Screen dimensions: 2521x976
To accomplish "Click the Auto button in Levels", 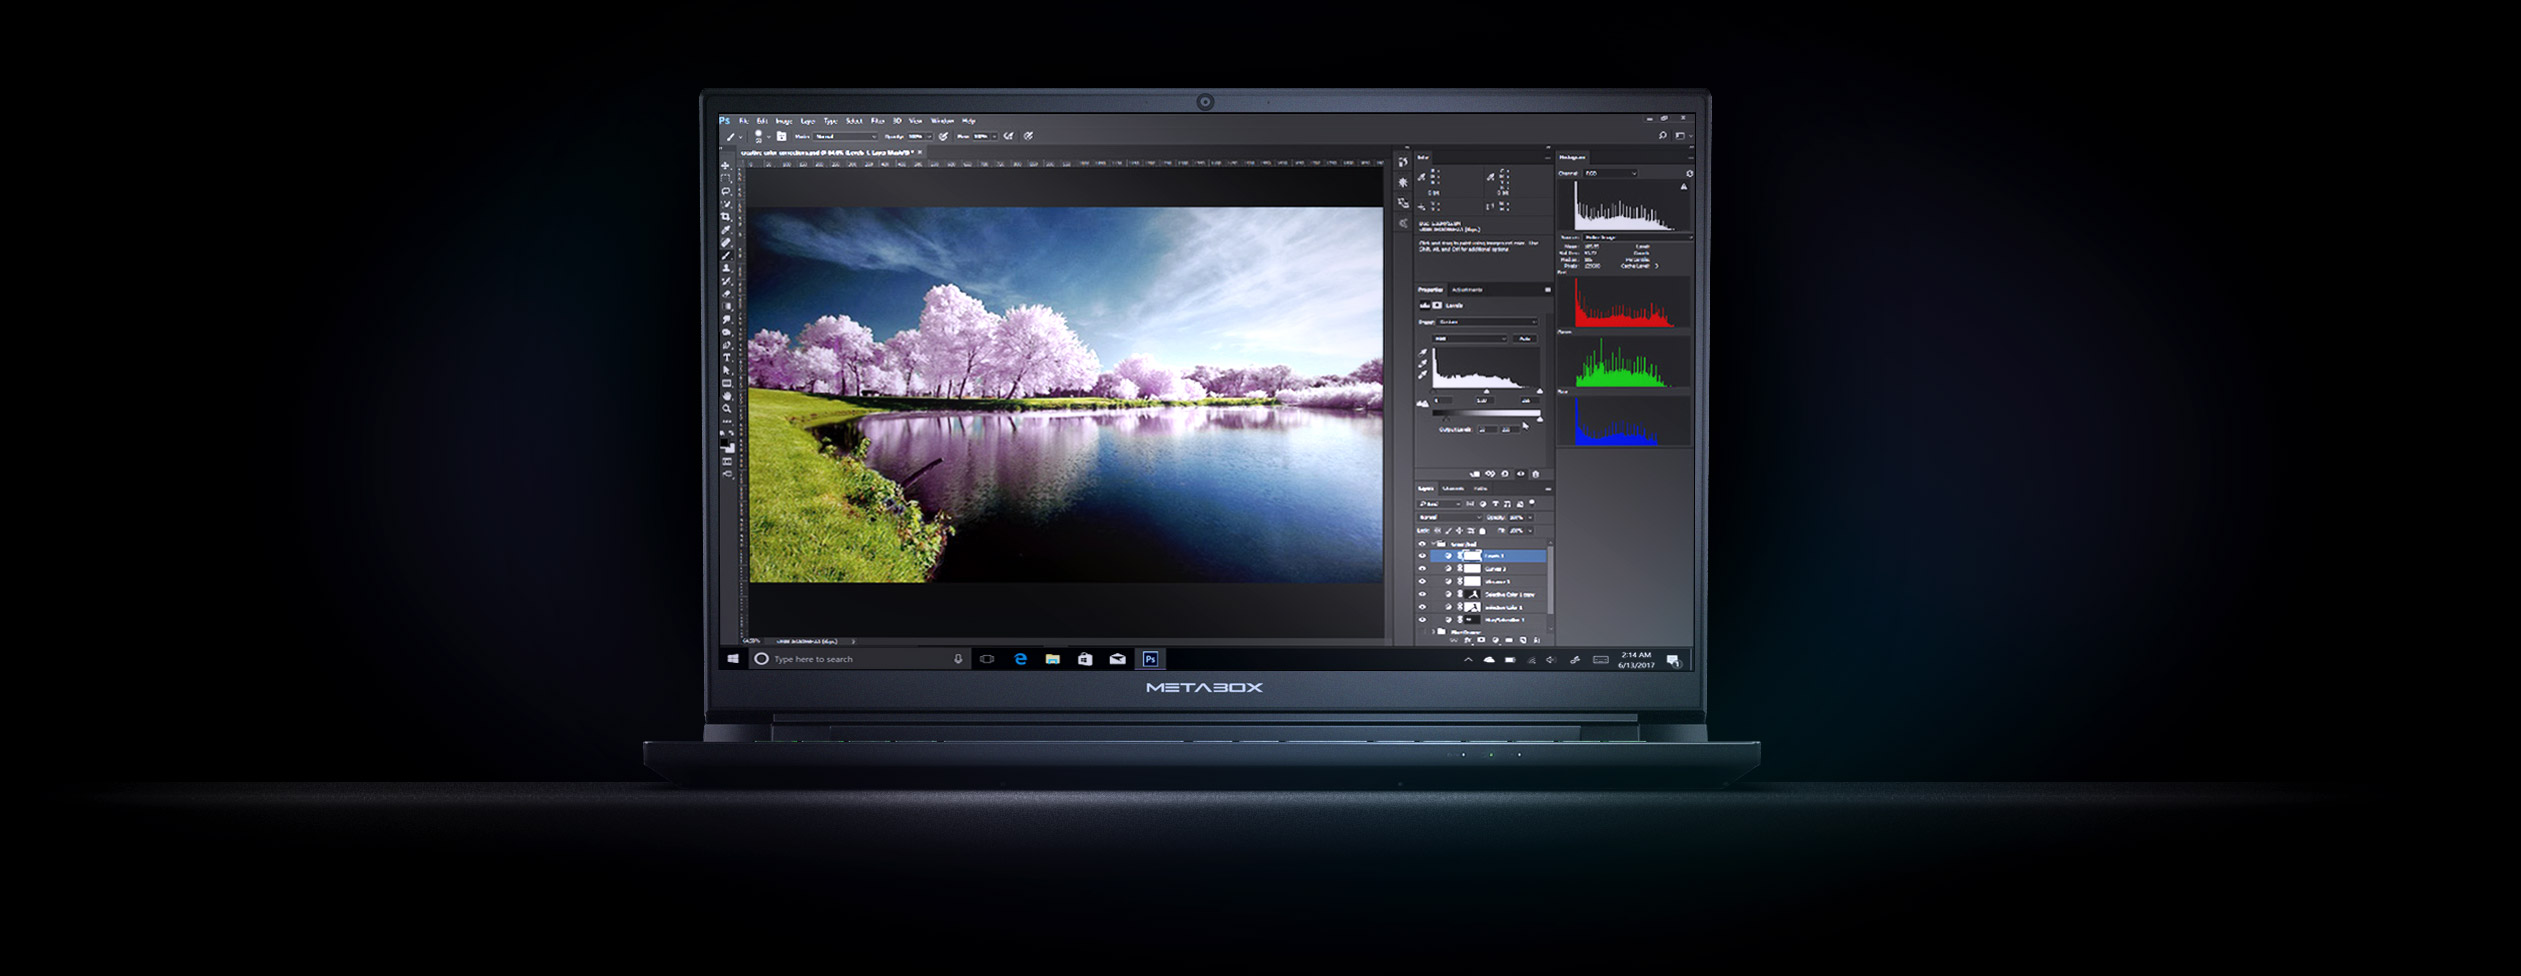I will pos(1525,339).
